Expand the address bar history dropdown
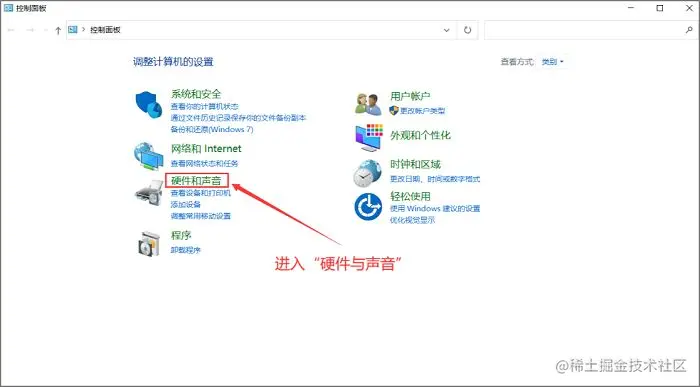 (446, 30)
